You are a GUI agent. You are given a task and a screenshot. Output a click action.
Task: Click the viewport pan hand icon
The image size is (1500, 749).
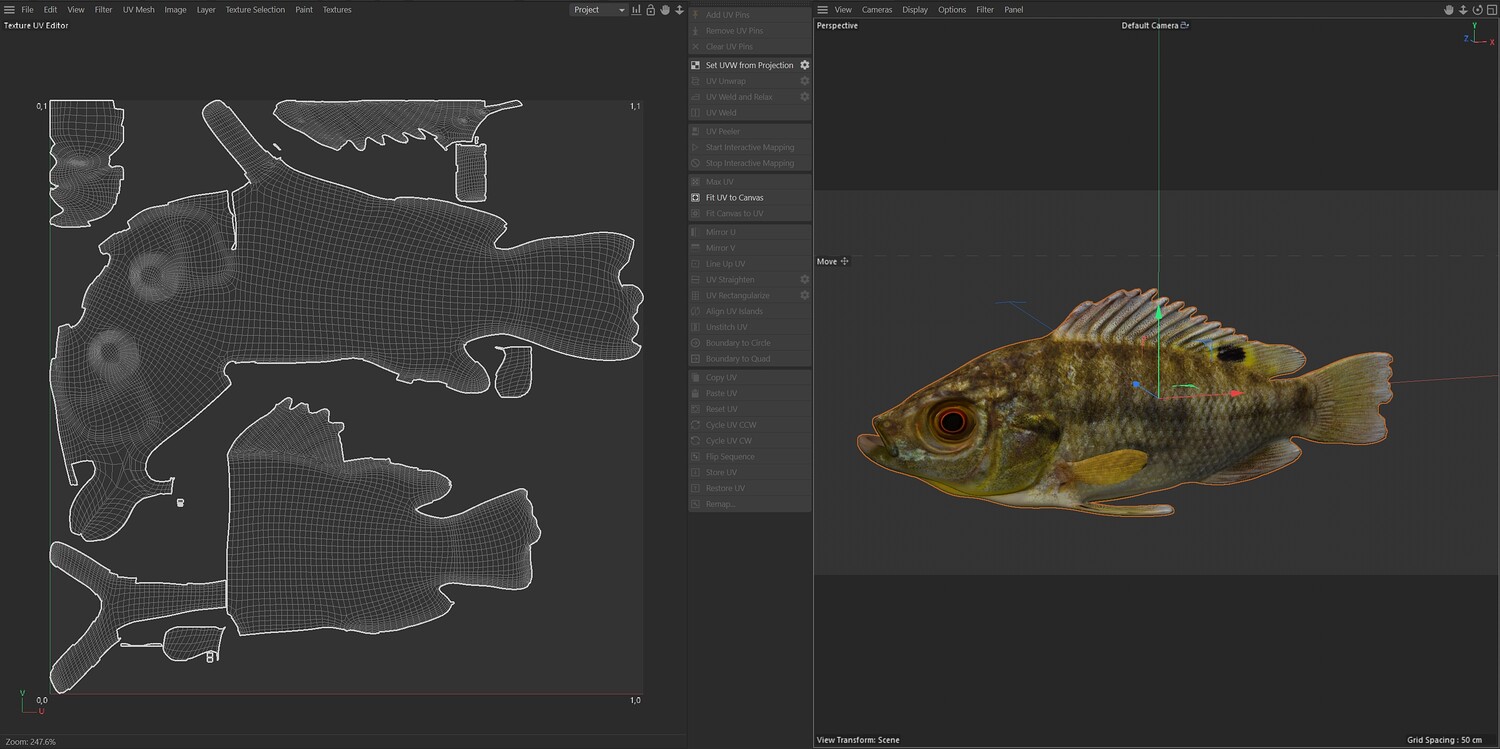point(1448,10)
